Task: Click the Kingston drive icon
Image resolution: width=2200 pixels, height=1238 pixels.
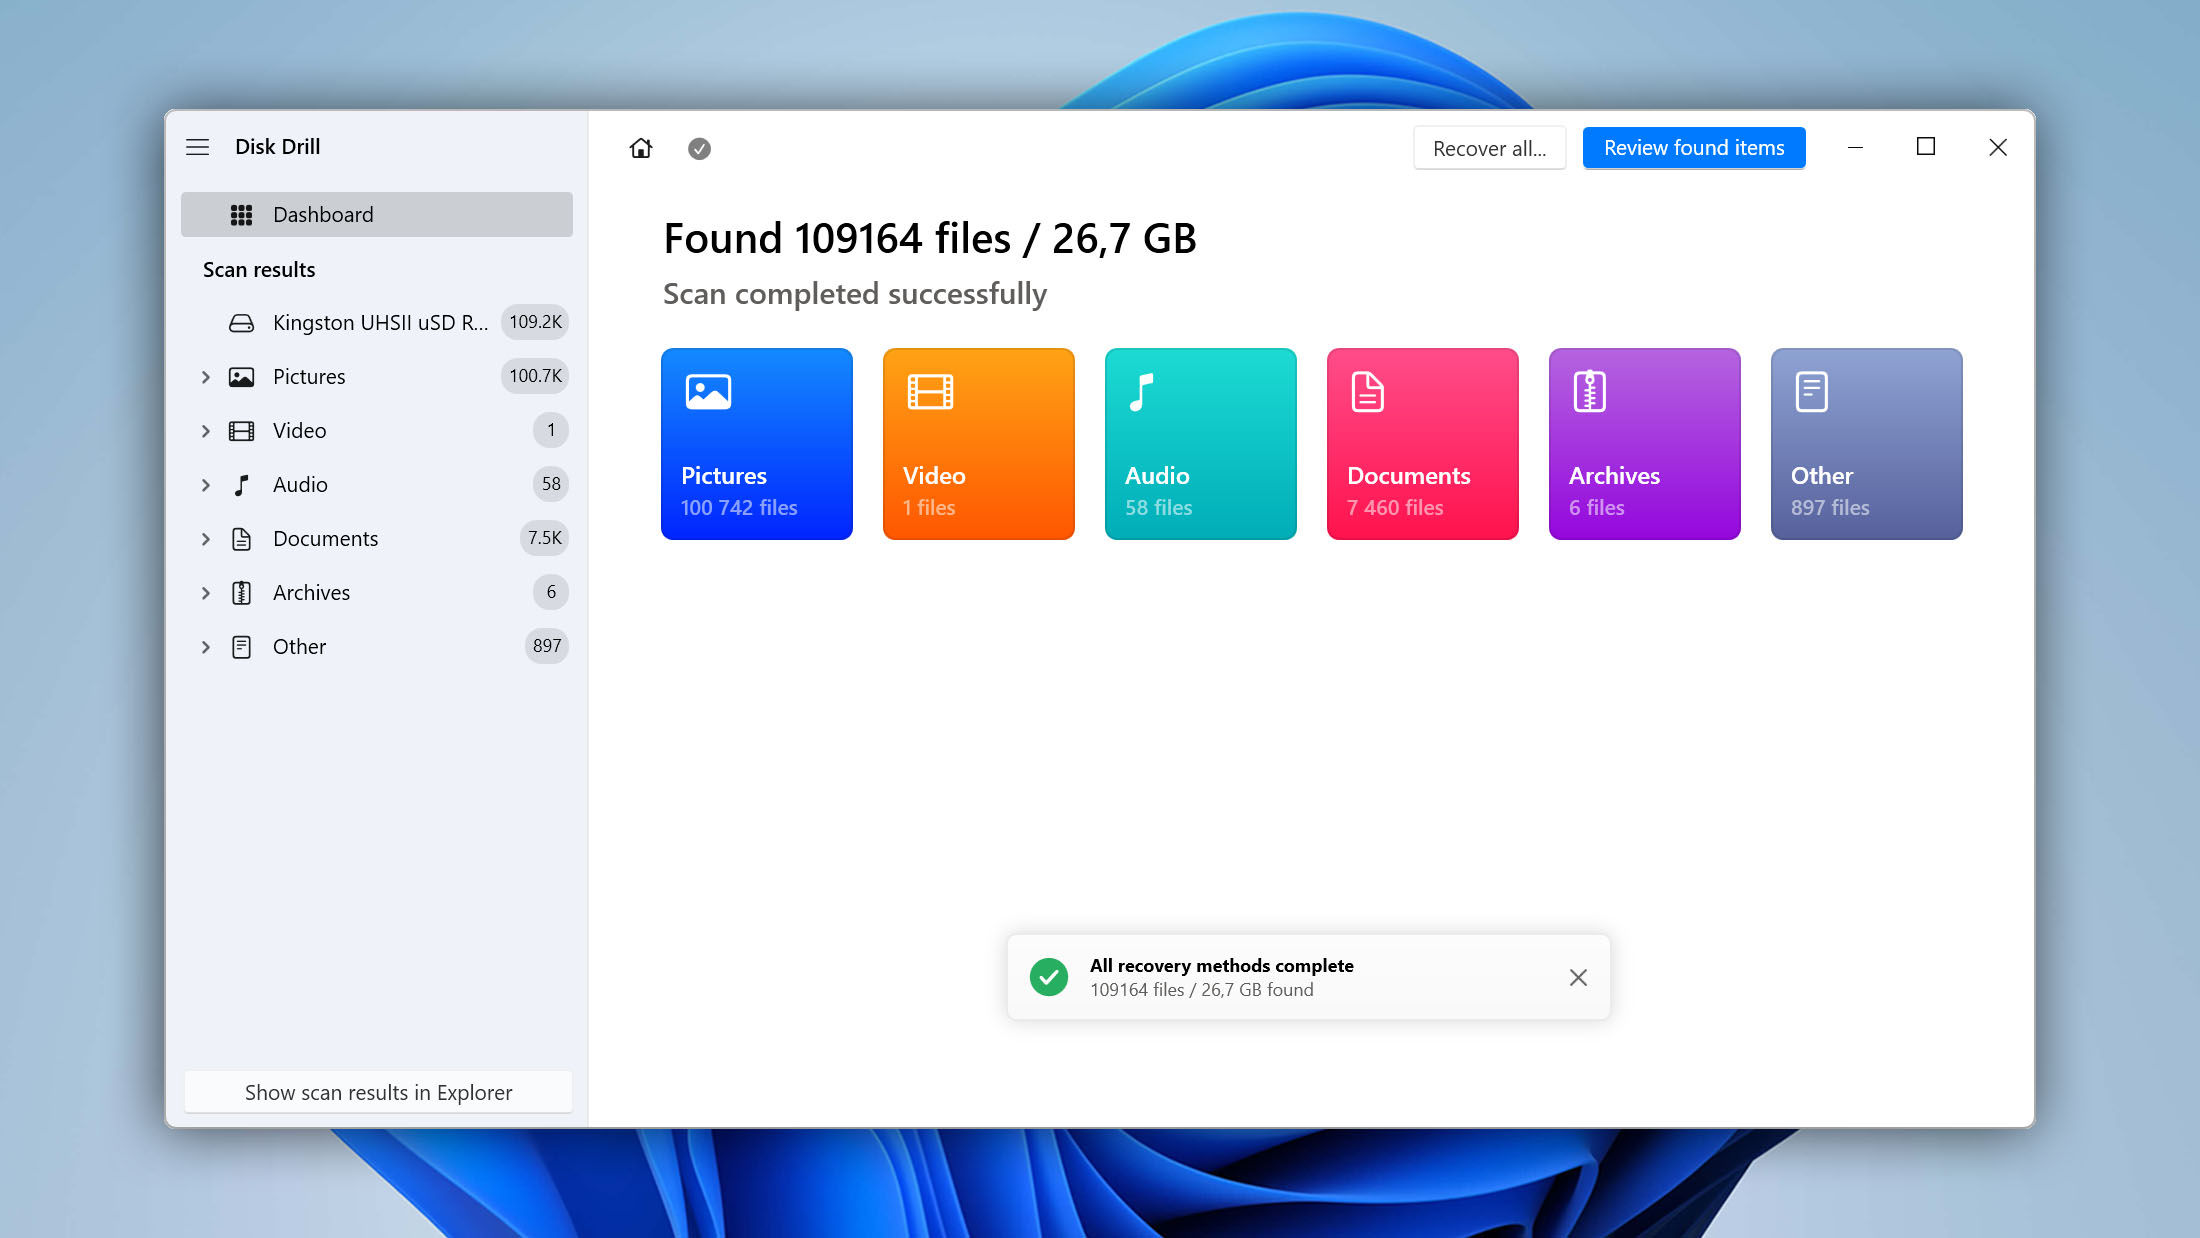Action: [x=241, y=323]
